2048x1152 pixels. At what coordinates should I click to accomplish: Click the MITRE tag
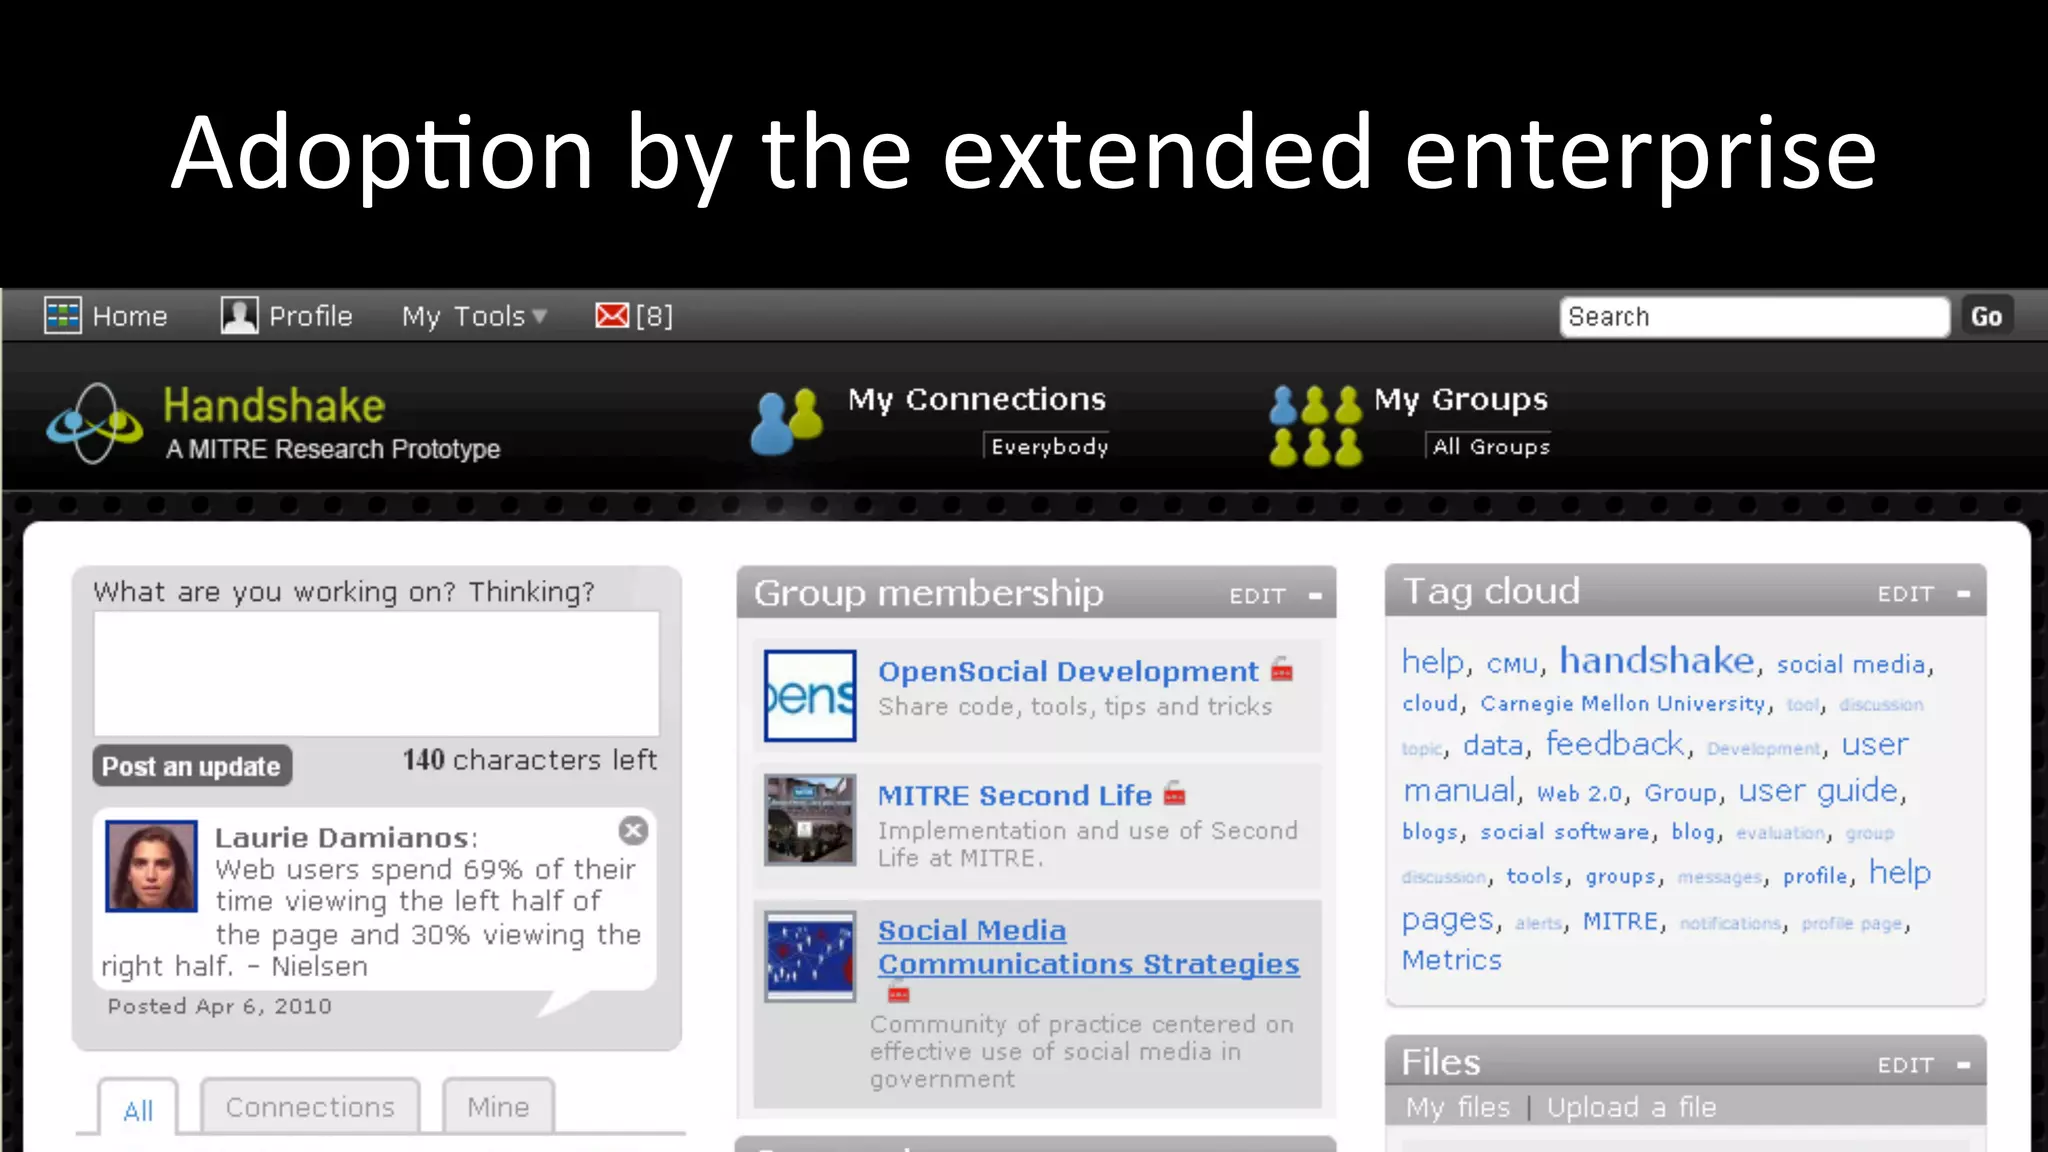(x=1621, y=921)
